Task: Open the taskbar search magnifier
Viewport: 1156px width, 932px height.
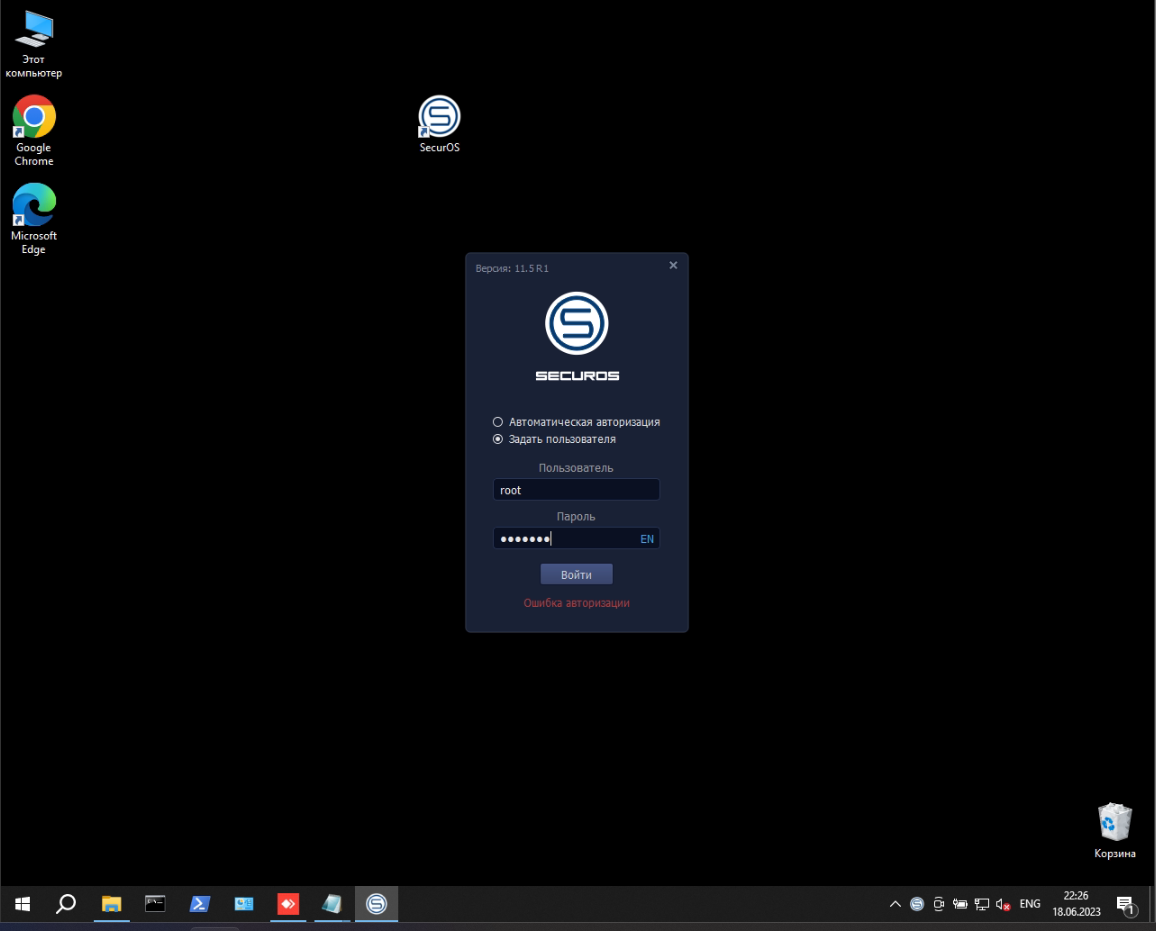Action: [x=66, y=904]
